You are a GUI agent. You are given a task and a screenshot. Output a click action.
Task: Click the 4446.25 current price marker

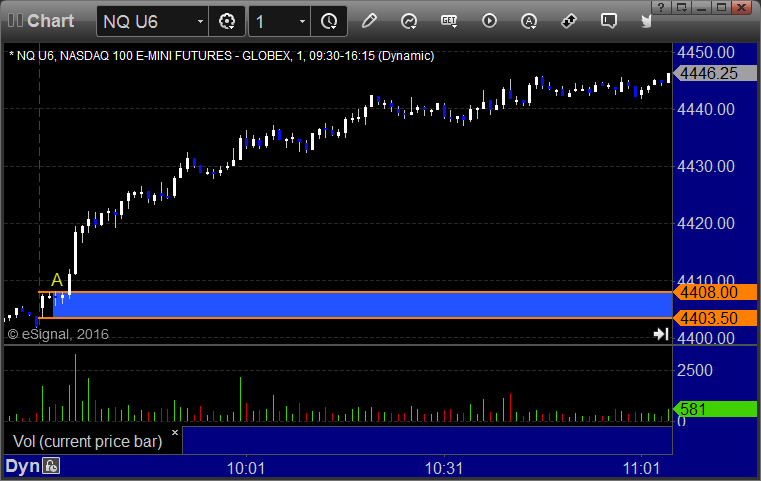pos(715,73)
